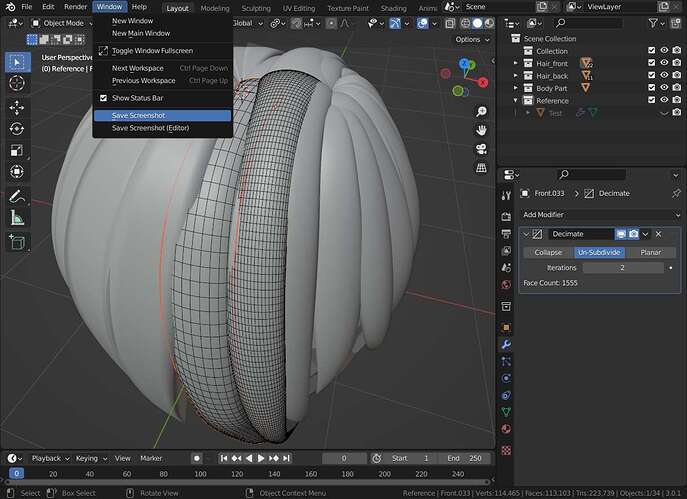Select the Select Box tool
Screen dimensions: 687x499
click(x=18, y=62)
